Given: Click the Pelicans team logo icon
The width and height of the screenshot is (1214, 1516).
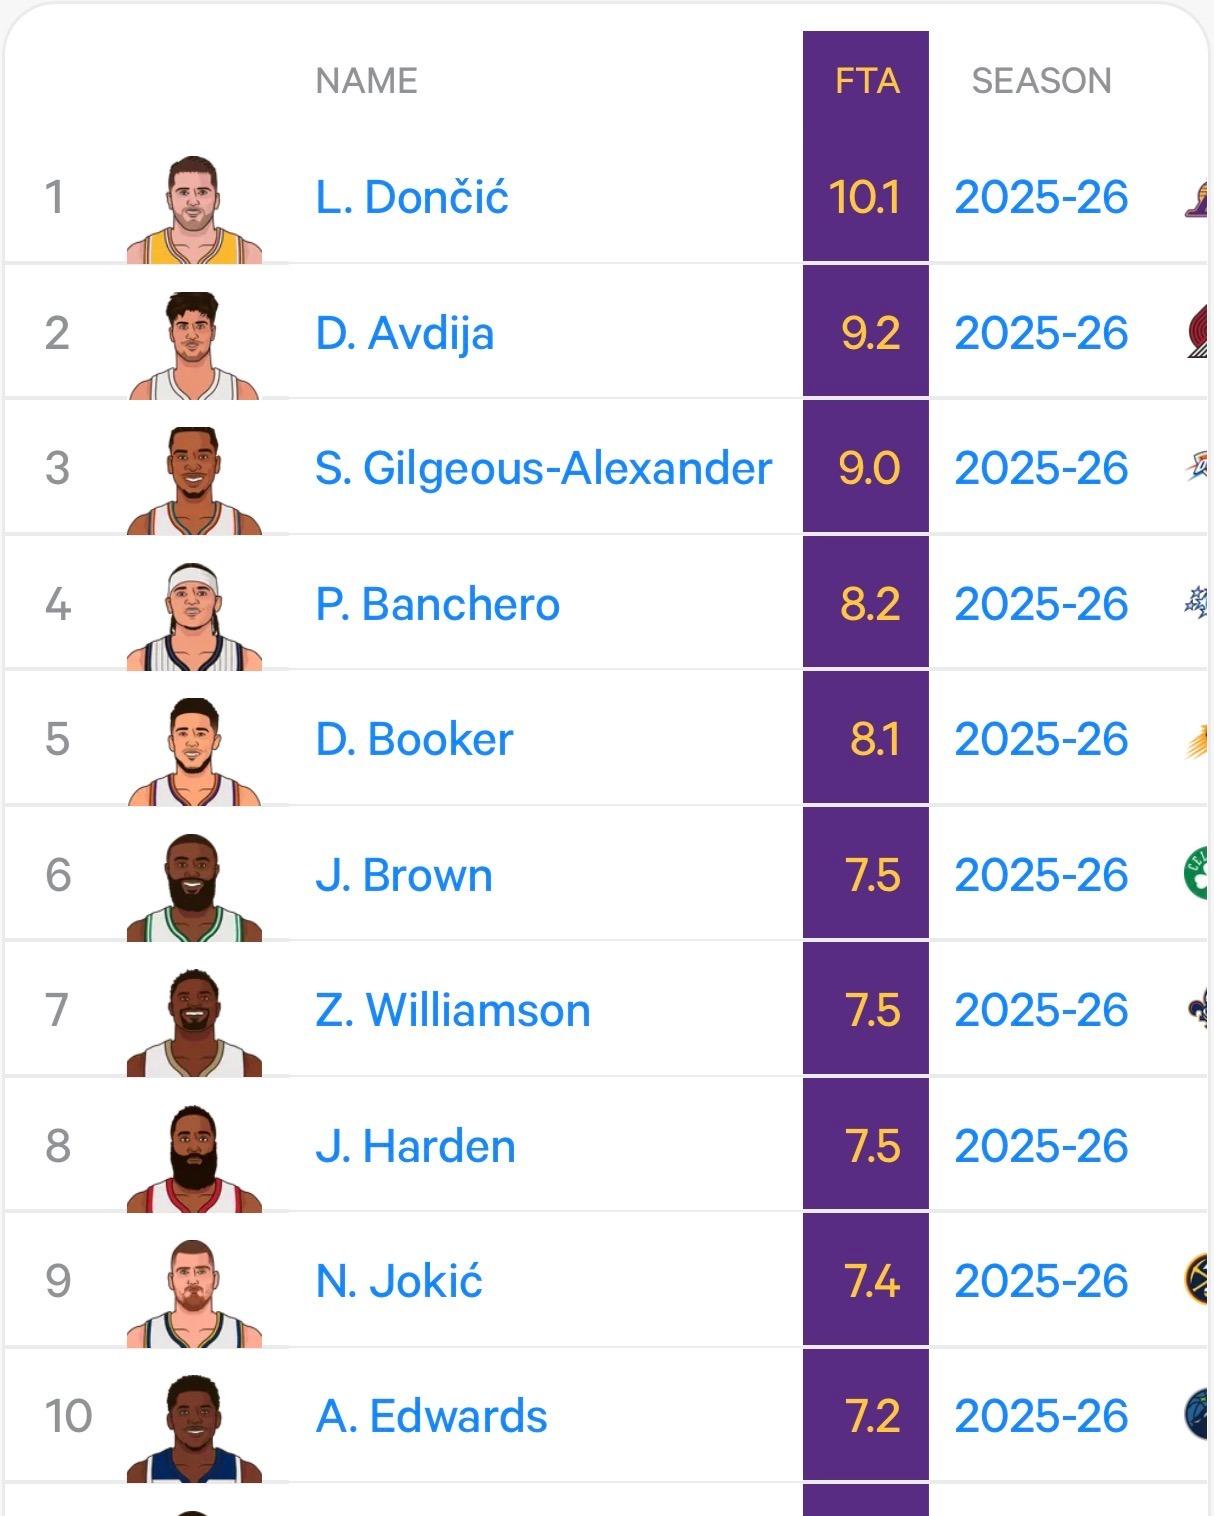Looking at the screenshot, I should (1198, 1010).
